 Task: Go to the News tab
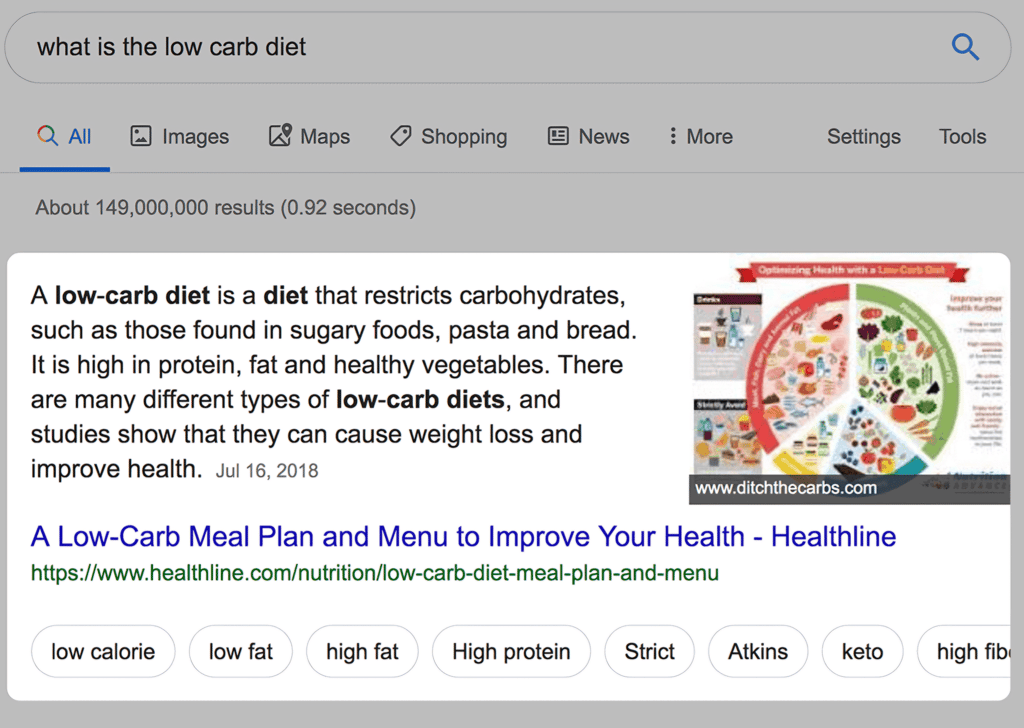tap(589, 137)
